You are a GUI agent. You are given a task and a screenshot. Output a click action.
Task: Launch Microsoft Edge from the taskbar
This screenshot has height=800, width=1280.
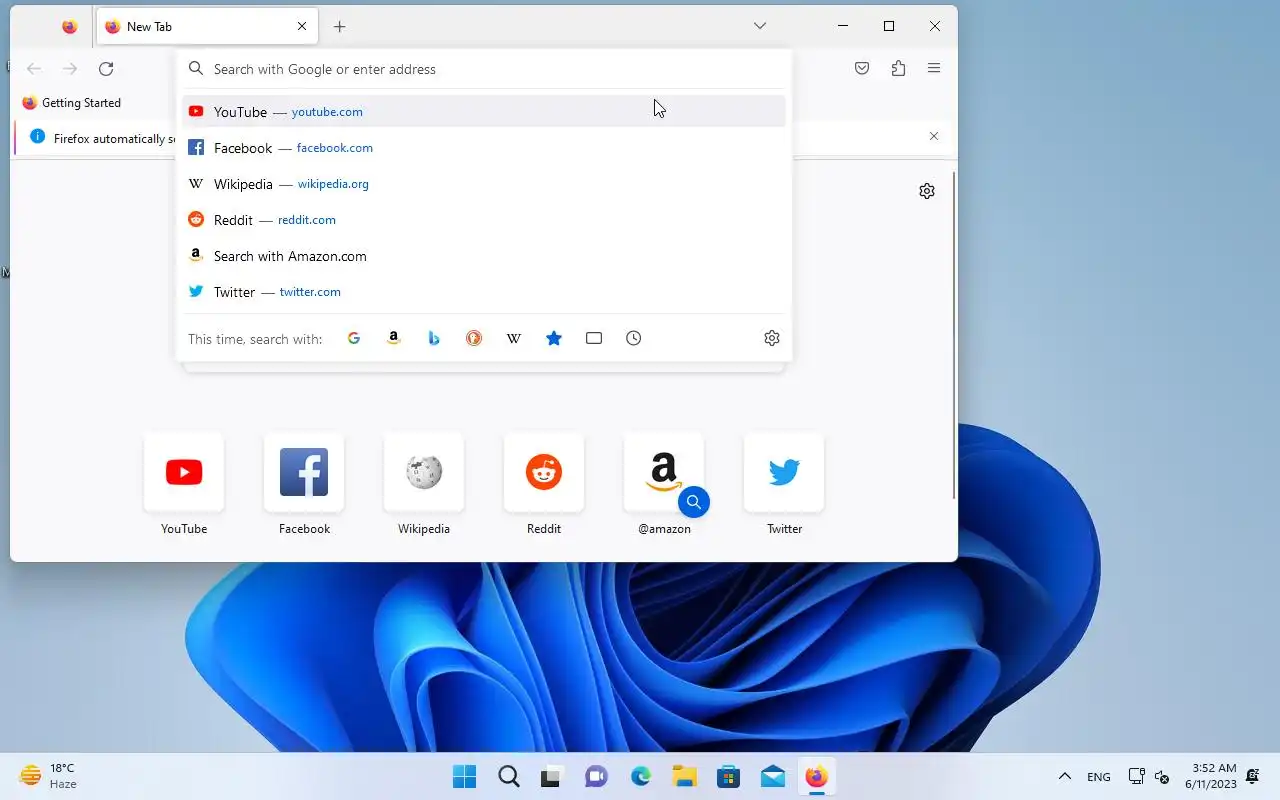pos(641,776)
